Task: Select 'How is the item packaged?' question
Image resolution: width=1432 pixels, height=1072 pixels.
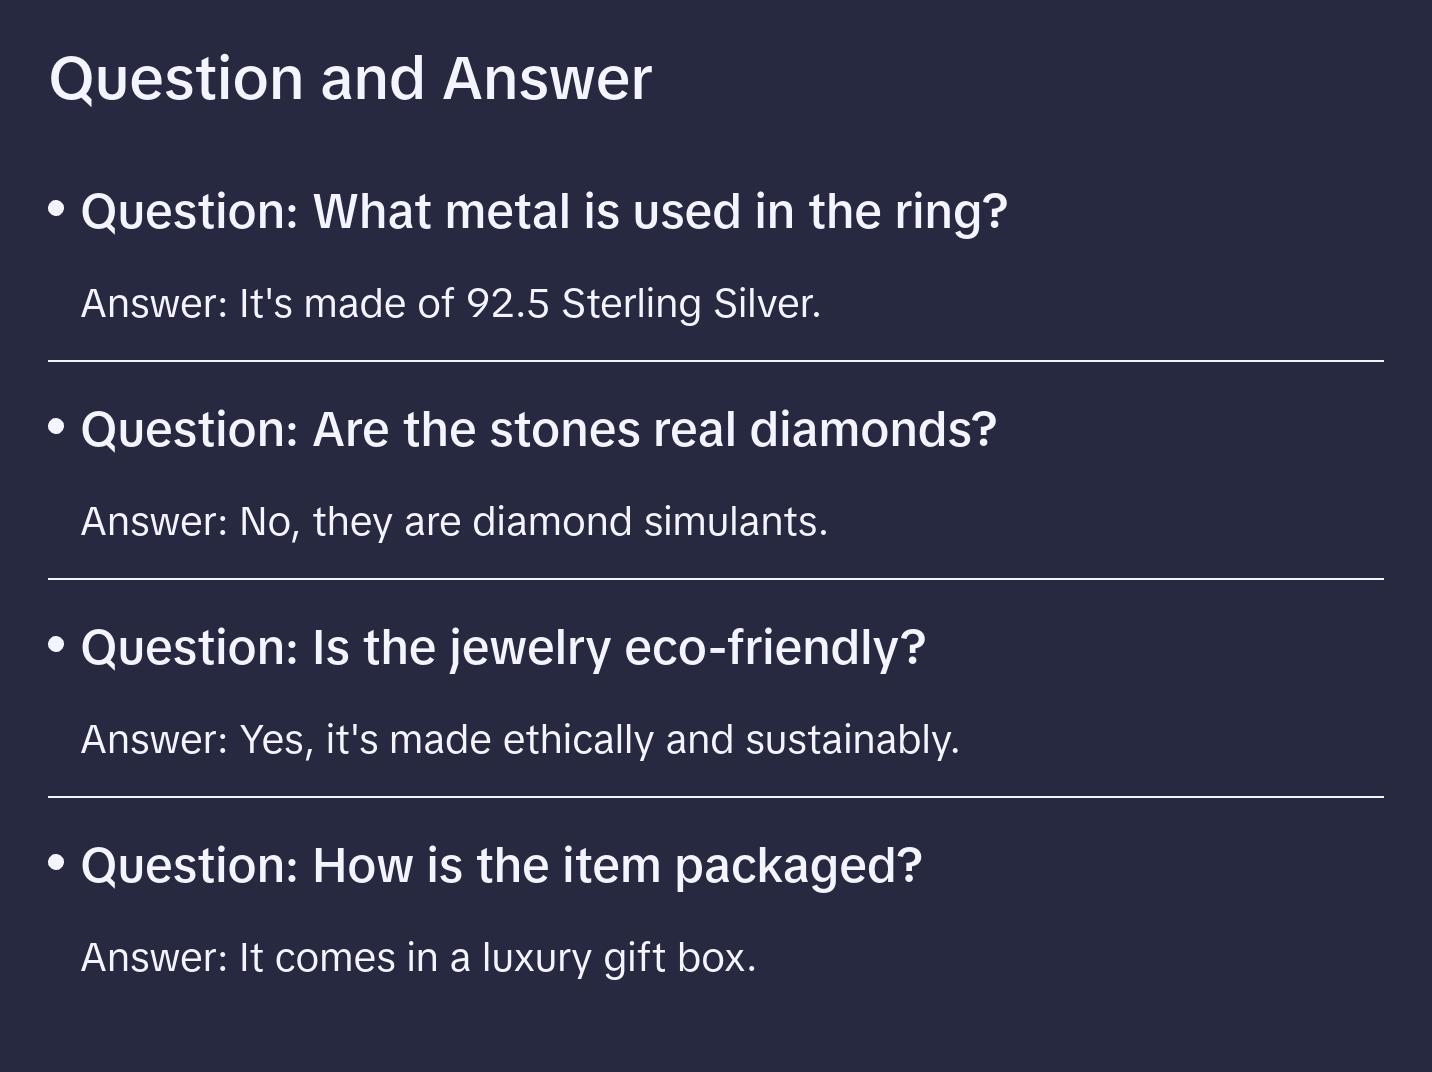Action: 501,866
